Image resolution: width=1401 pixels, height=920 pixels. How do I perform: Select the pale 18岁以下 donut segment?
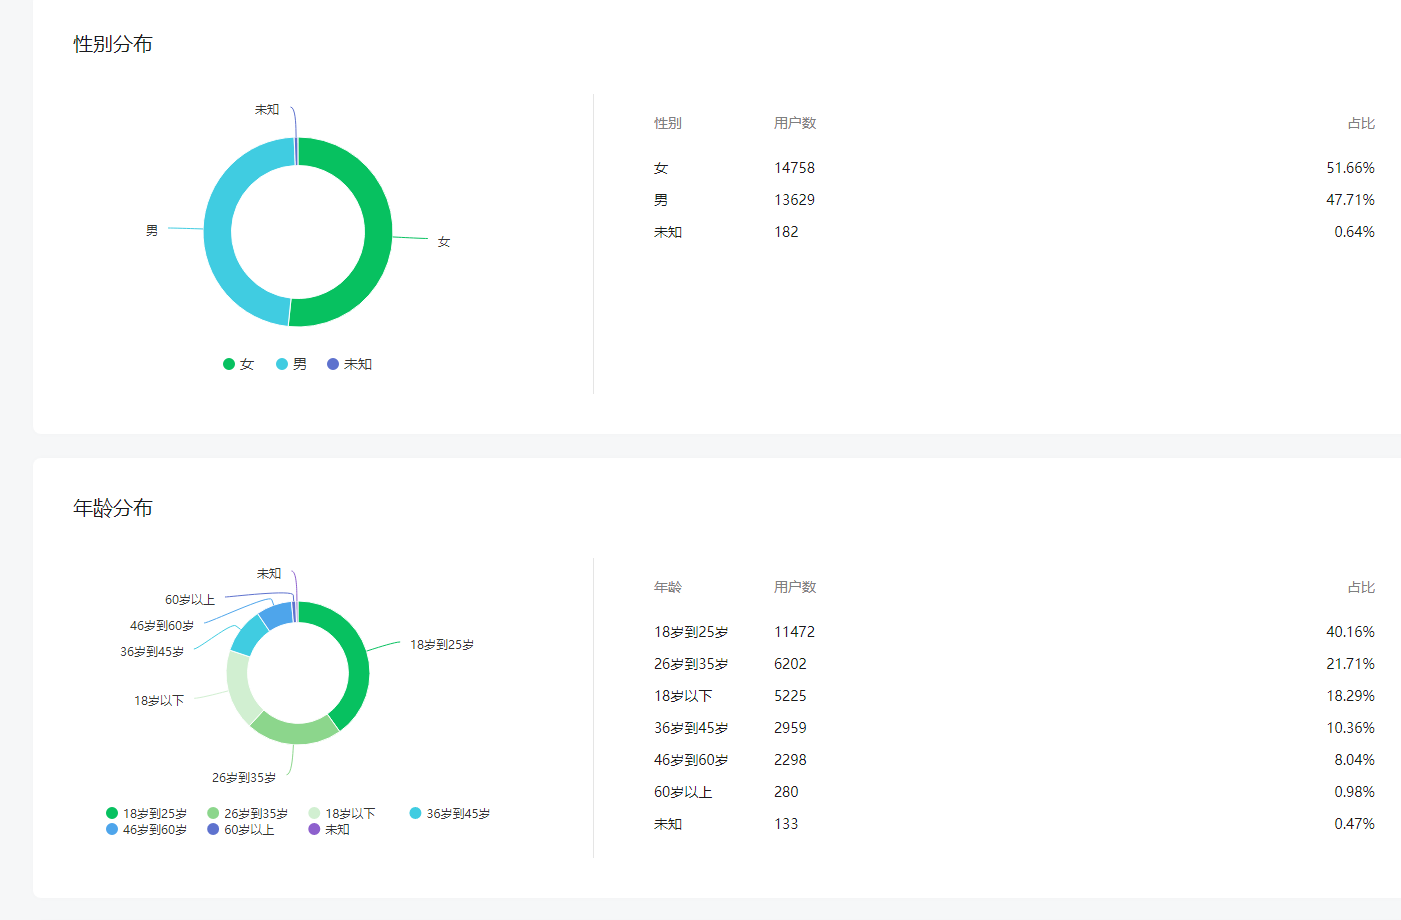(x=240, y=688)
